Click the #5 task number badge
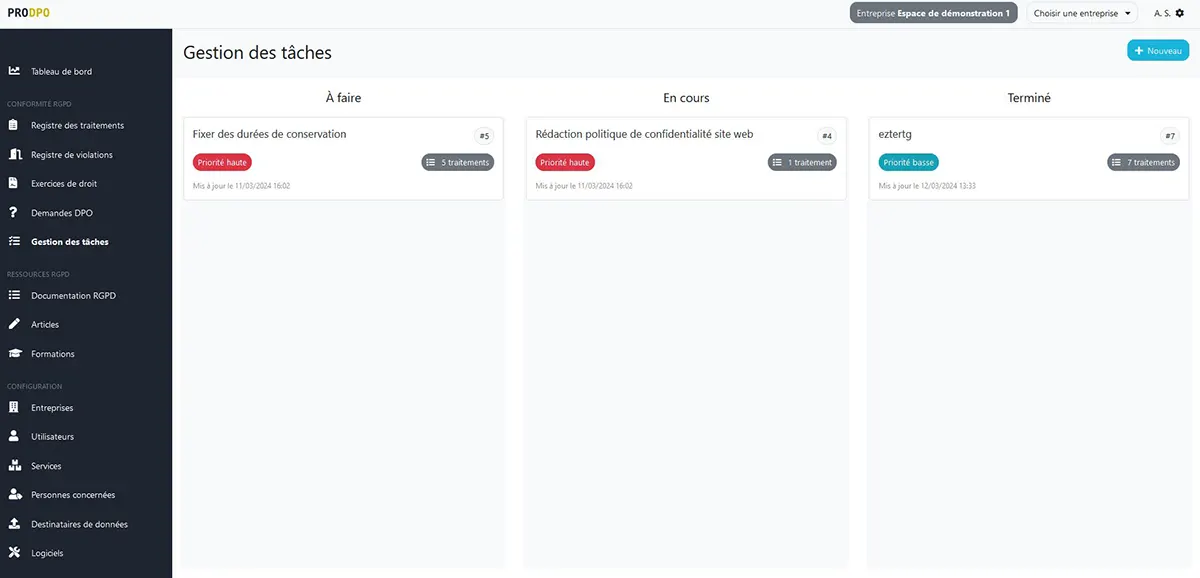 click(484, 136)
